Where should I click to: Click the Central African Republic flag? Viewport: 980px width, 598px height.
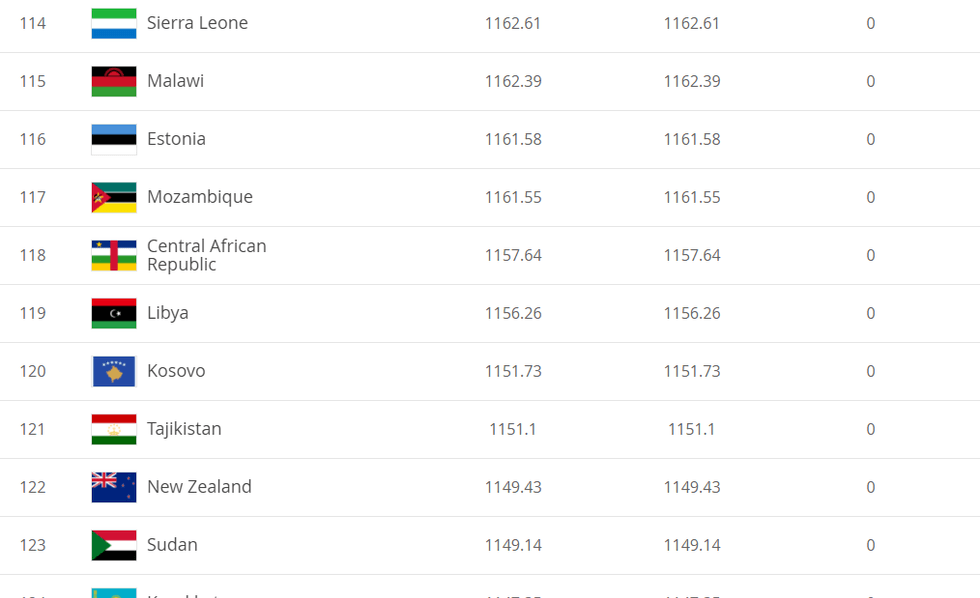pyautogui.click(x=114, y=255)
